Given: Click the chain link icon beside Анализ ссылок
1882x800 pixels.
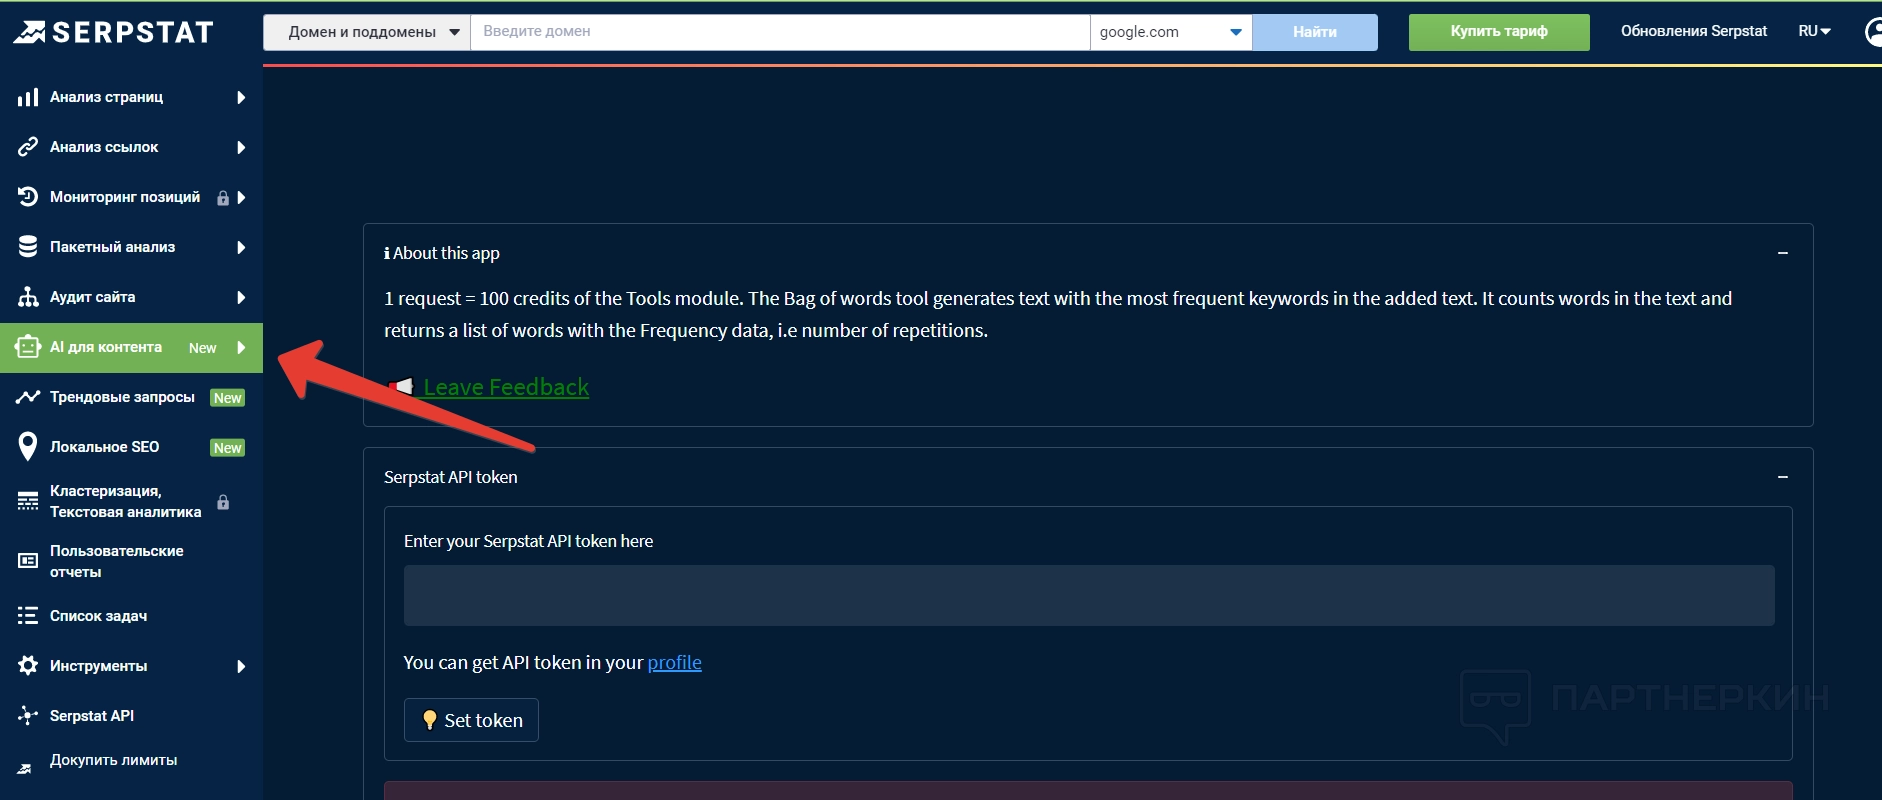Looking at the screenshot, I should pos(28,147).
